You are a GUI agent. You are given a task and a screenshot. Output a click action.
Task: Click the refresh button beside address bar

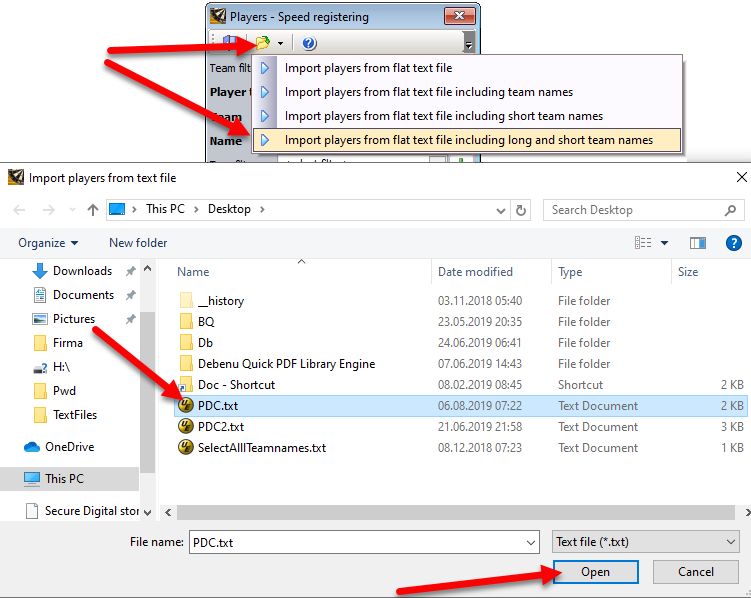click(521, 210)
